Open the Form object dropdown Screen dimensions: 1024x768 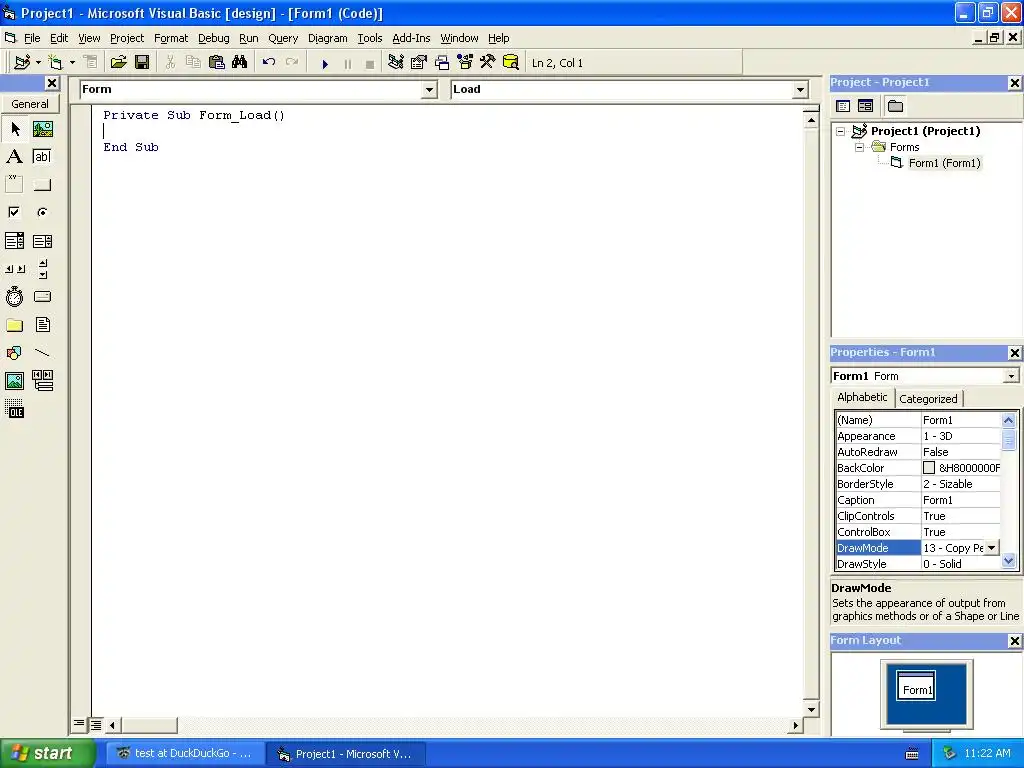click(429, 89)
